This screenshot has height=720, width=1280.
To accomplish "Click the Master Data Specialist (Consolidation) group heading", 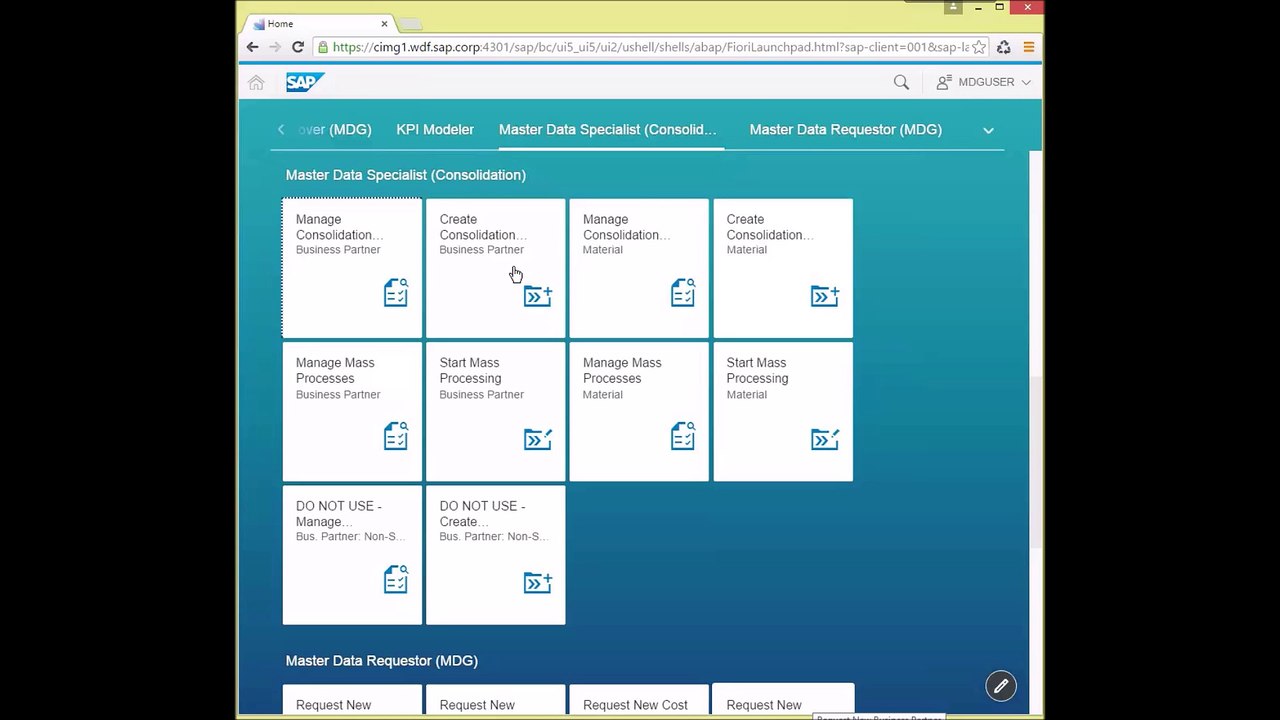I will (406, 175).
